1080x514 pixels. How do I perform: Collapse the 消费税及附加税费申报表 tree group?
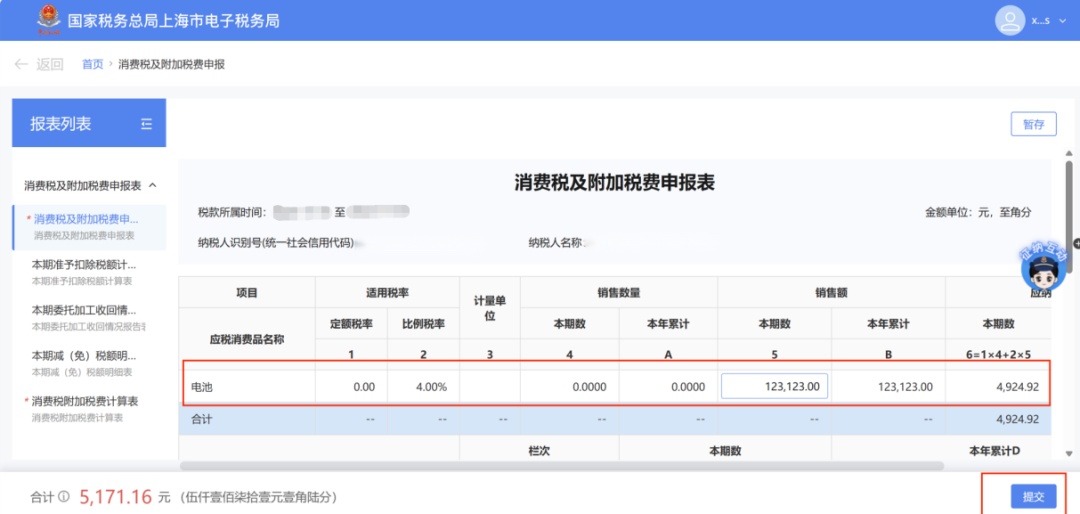click(153, 185)
